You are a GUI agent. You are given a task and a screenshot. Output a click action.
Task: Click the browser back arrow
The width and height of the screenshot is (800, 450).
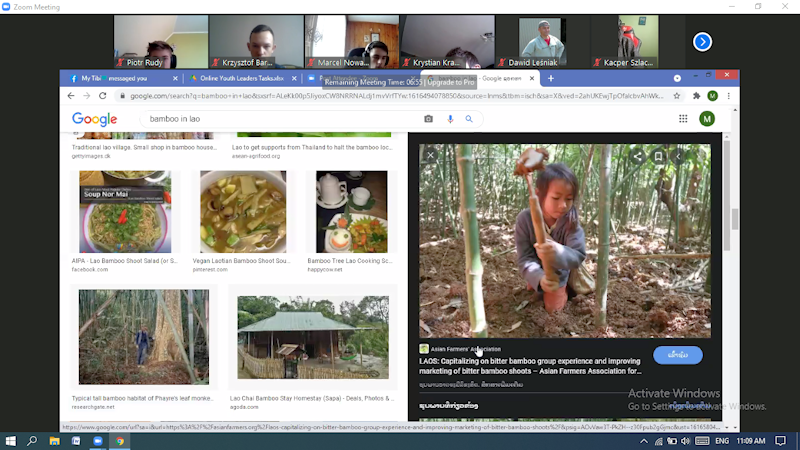pyautogui.click(x=71, y=96)
